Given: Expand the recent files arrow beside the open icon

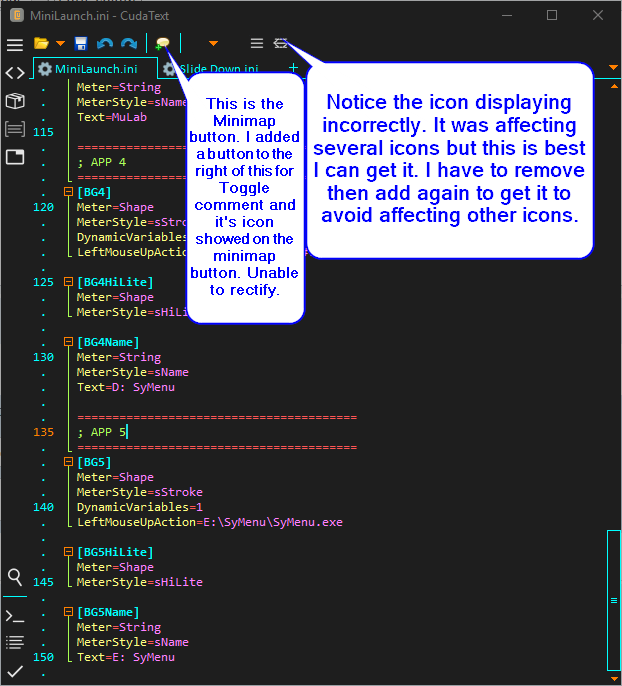Looking at the screenshot, I should tap(61, 44).
